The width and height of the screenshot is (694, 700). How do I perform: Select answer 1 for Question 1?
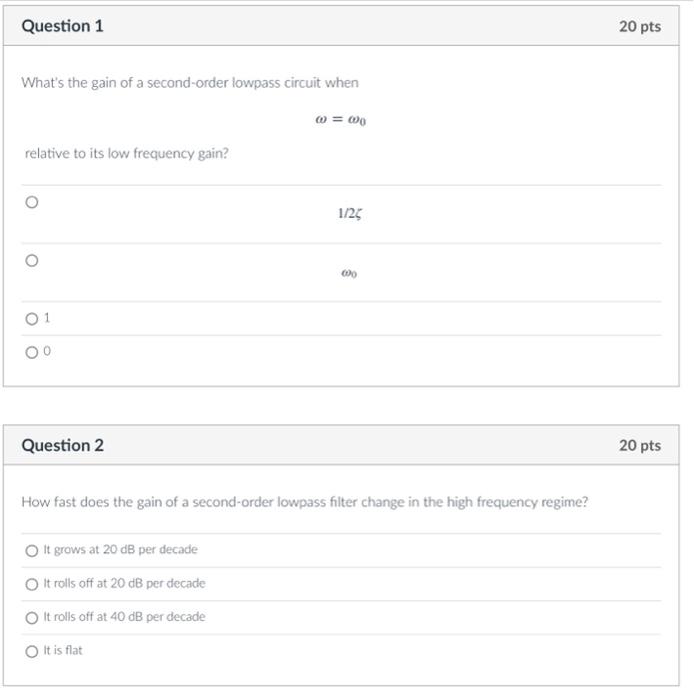(x=32, y=319)
